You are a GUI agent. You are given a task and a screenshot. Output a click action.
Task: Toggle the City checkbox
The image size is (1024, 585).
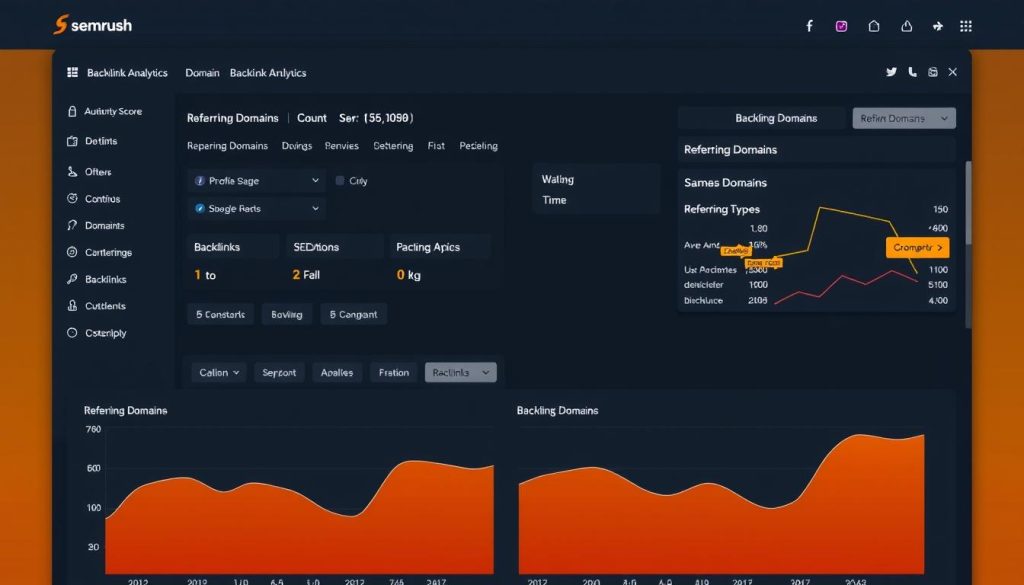click(x=340, y=180)
